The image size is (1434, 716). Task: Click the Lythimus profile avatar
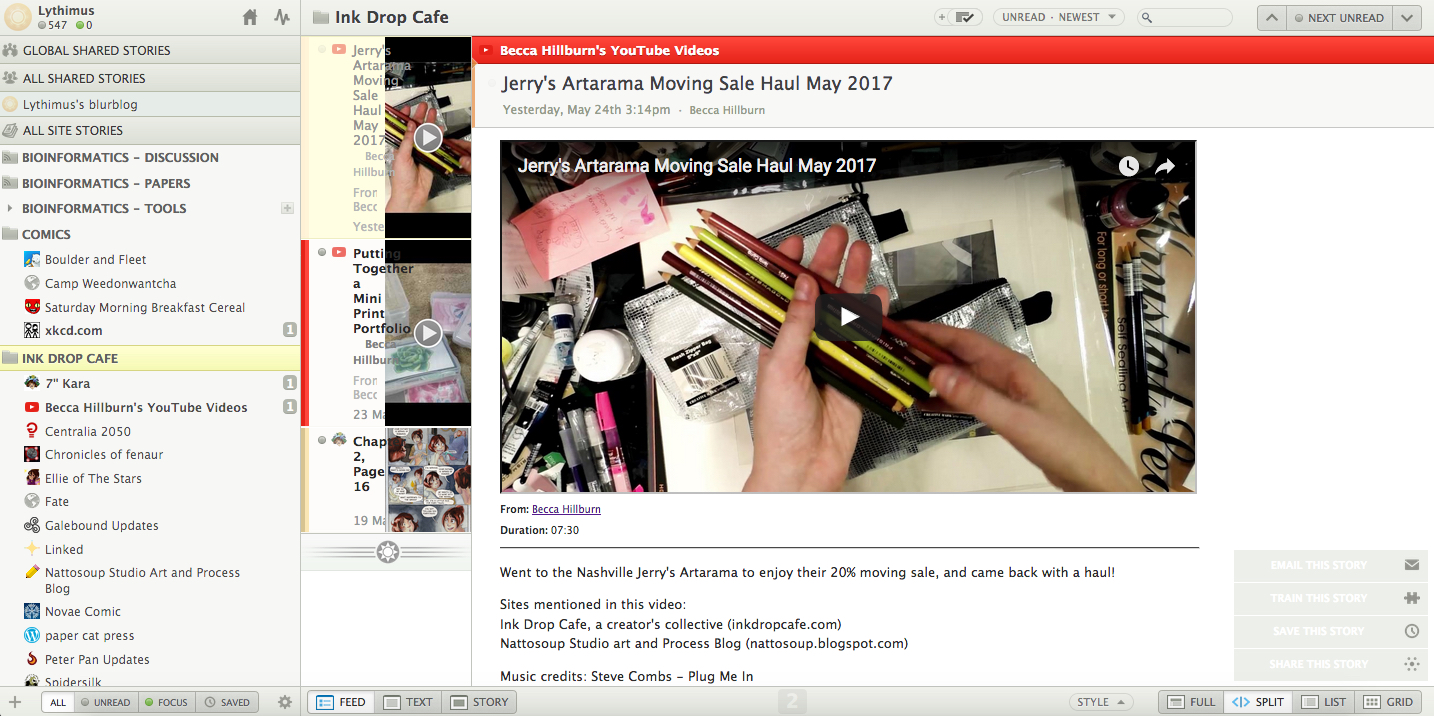point(18,17)
